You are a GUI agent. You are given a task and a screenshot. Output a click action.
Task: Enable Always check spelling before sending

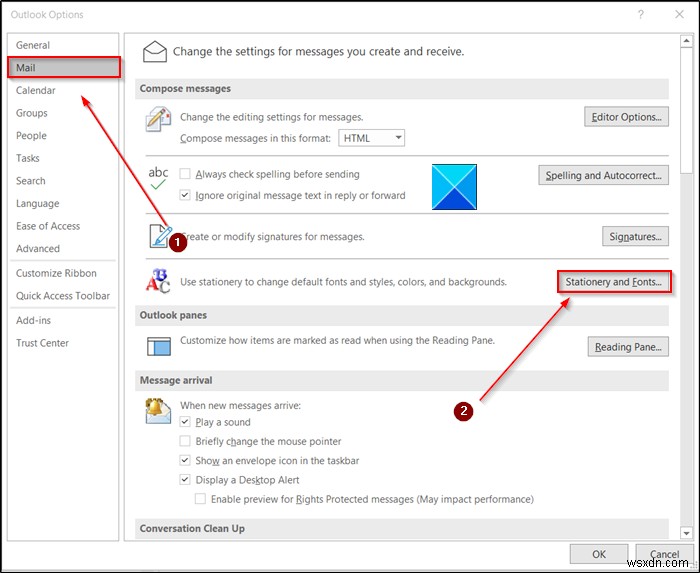point(185,174)
